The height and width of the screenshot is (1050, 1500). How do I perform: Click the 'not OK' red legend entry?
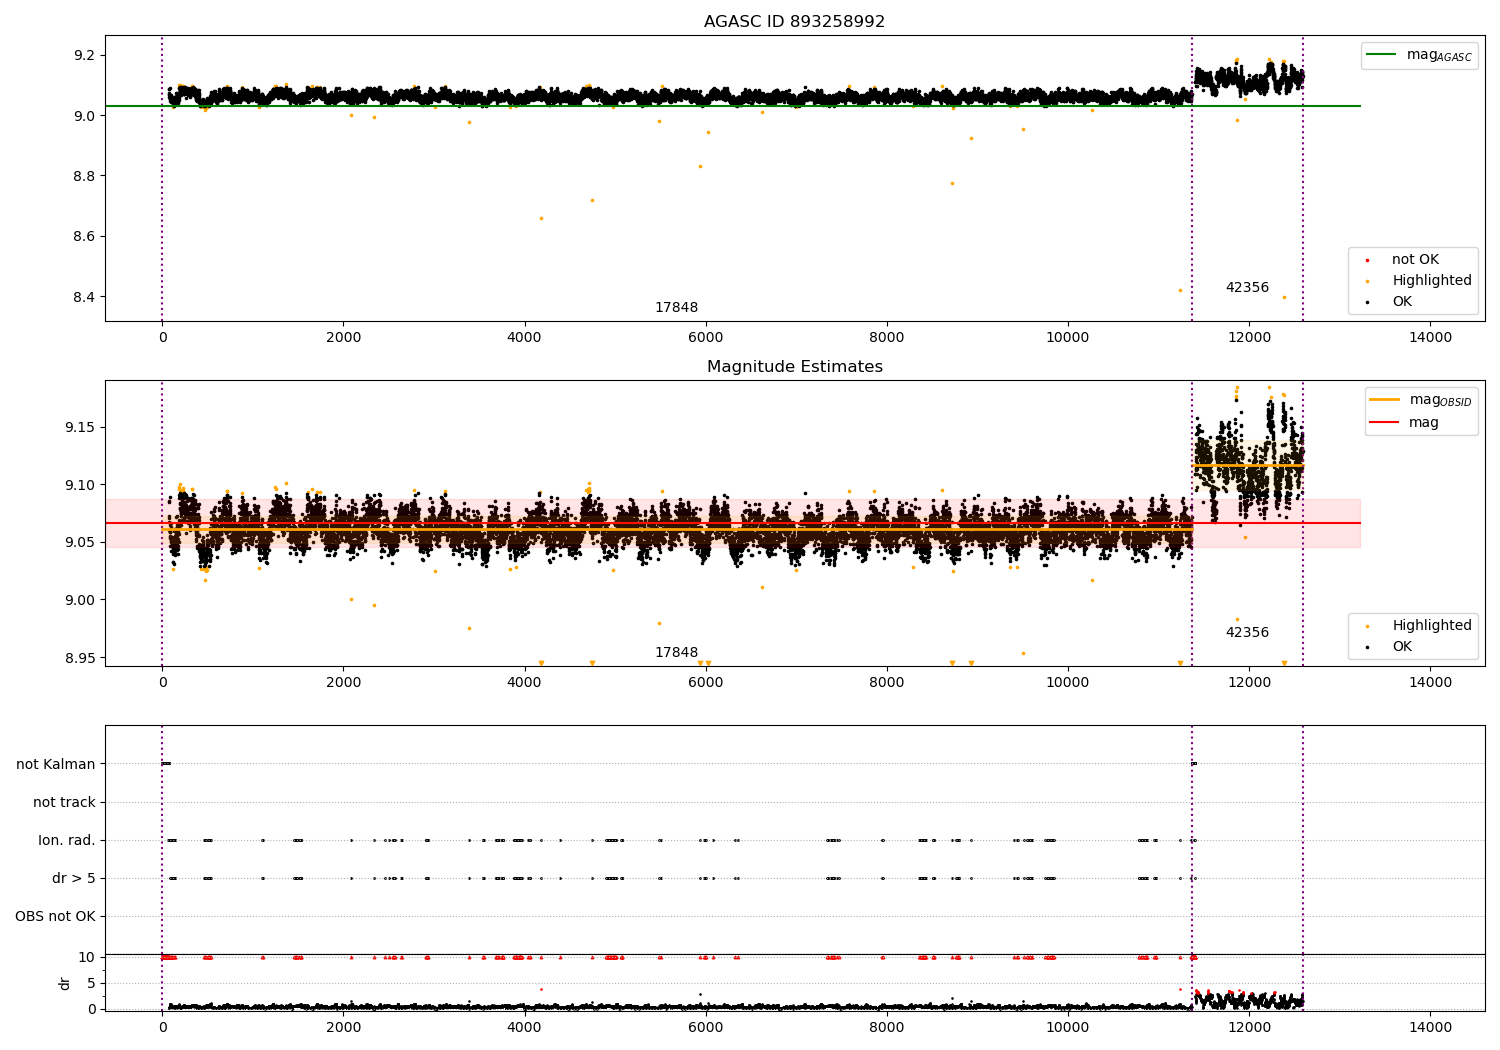(1403, 260)
